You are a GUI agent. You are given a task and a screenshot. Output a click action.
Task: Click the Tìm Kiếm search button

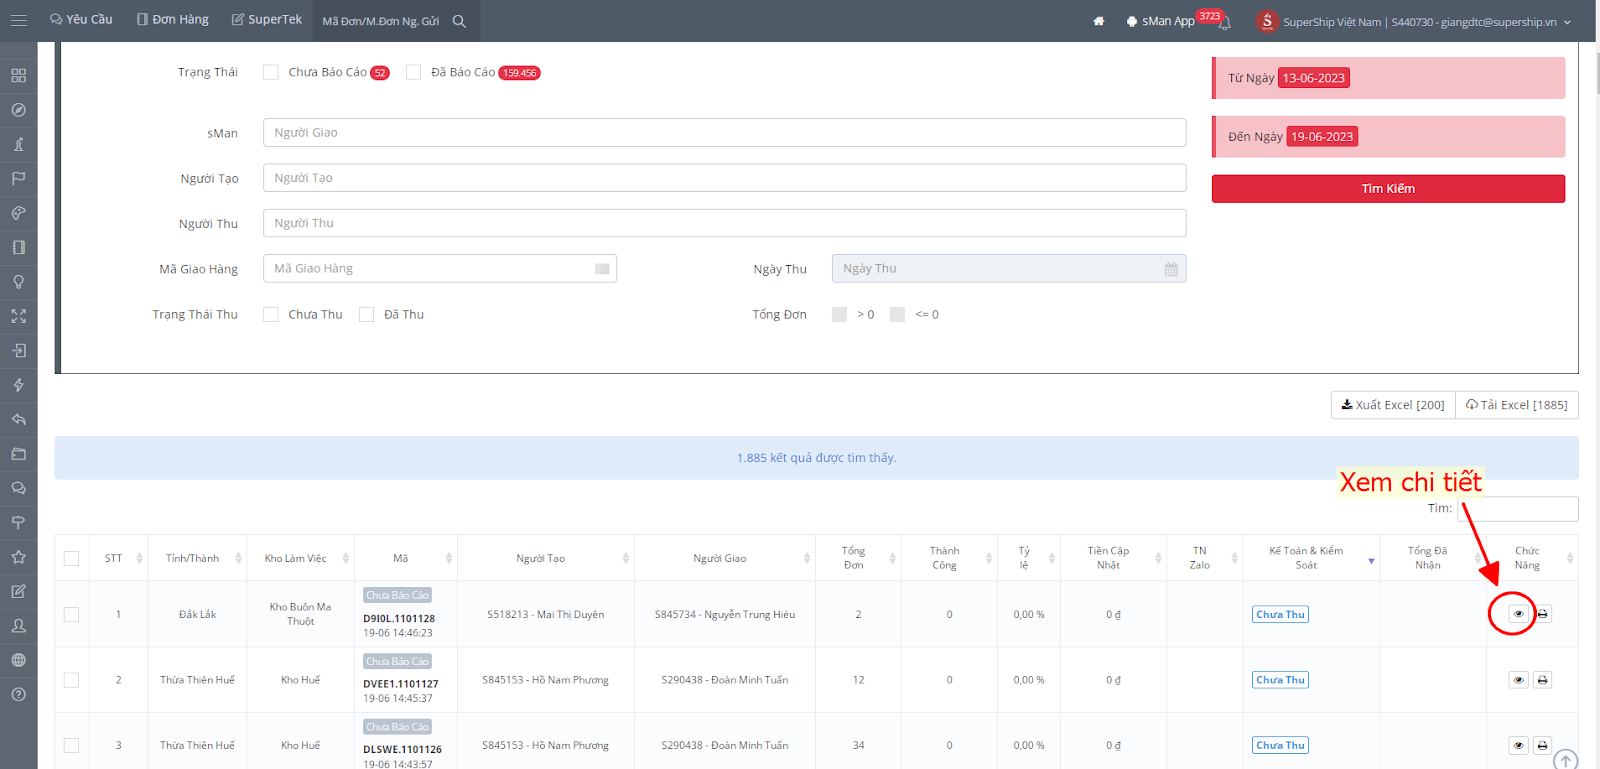point(1388,189)
